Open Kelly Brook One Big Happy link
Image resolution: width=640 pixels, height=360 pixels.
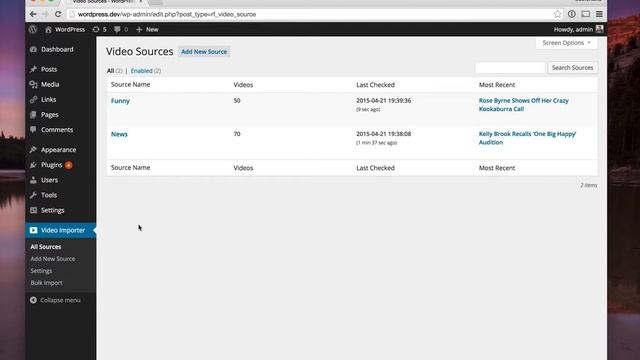527,138
